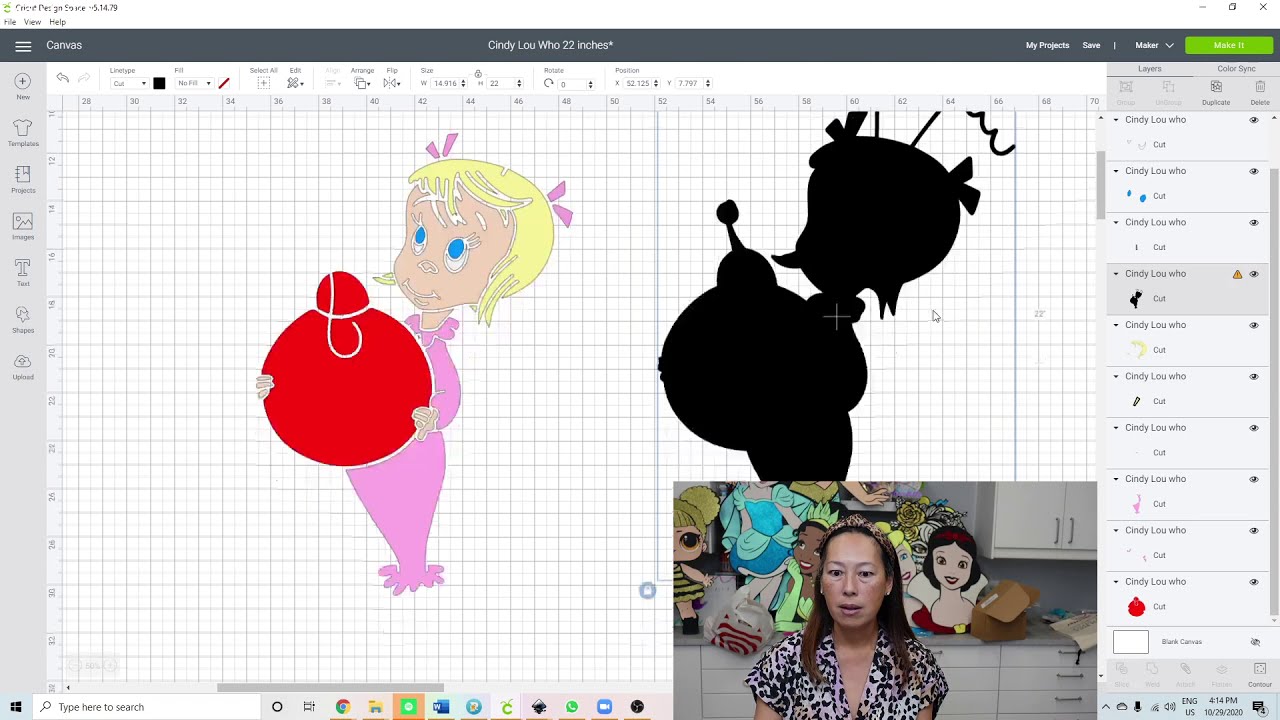This screenshot has width=1280, height=720.
Task: Click the Delete layer icon
Action: click(x=1260, y=92)
